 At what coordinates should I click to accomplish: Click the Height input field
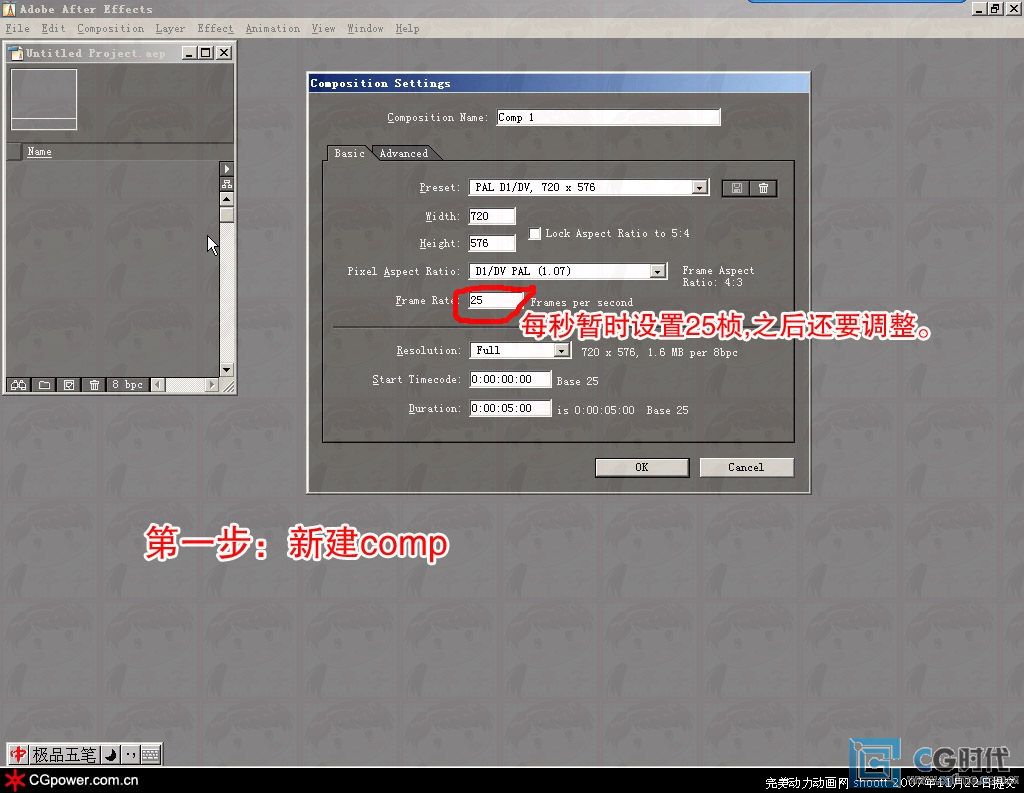click(492, 243)
